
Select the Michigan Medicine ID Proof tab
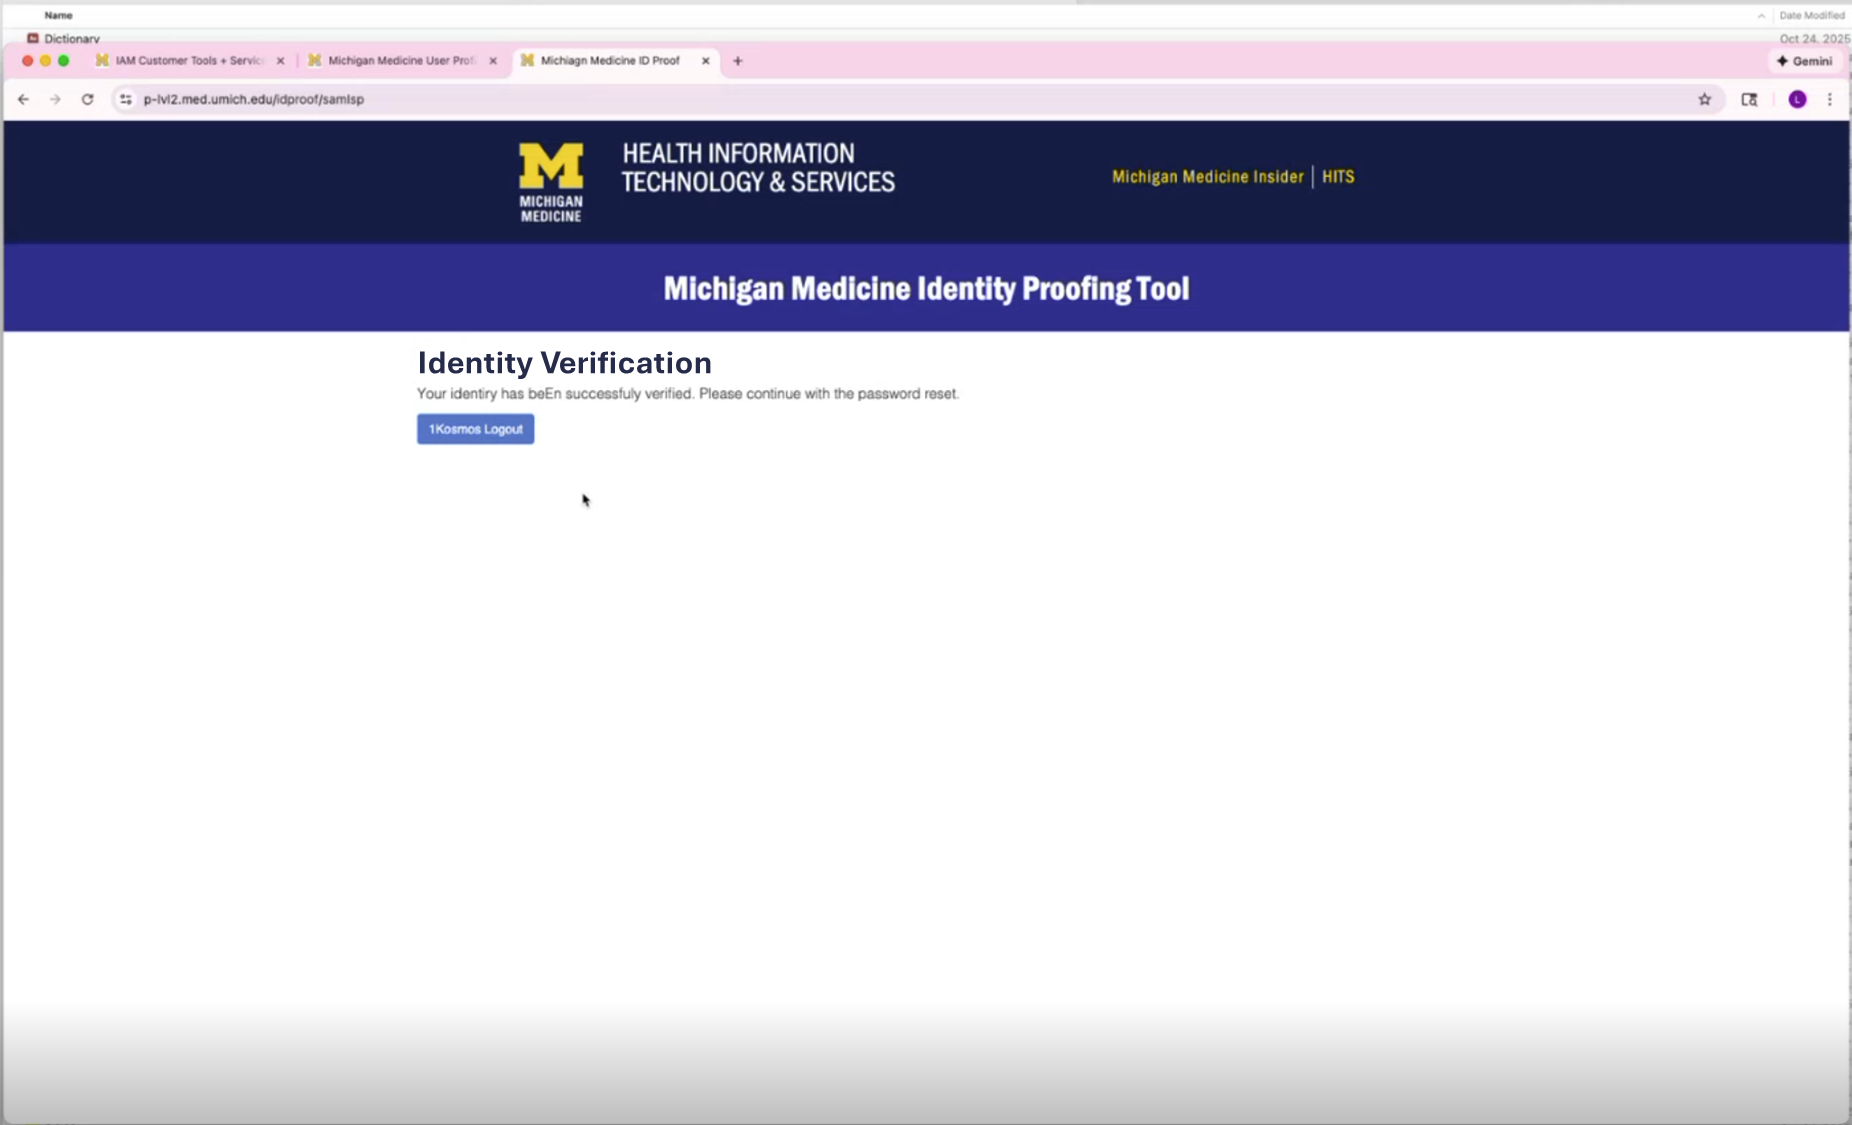(x=609, y=61)
